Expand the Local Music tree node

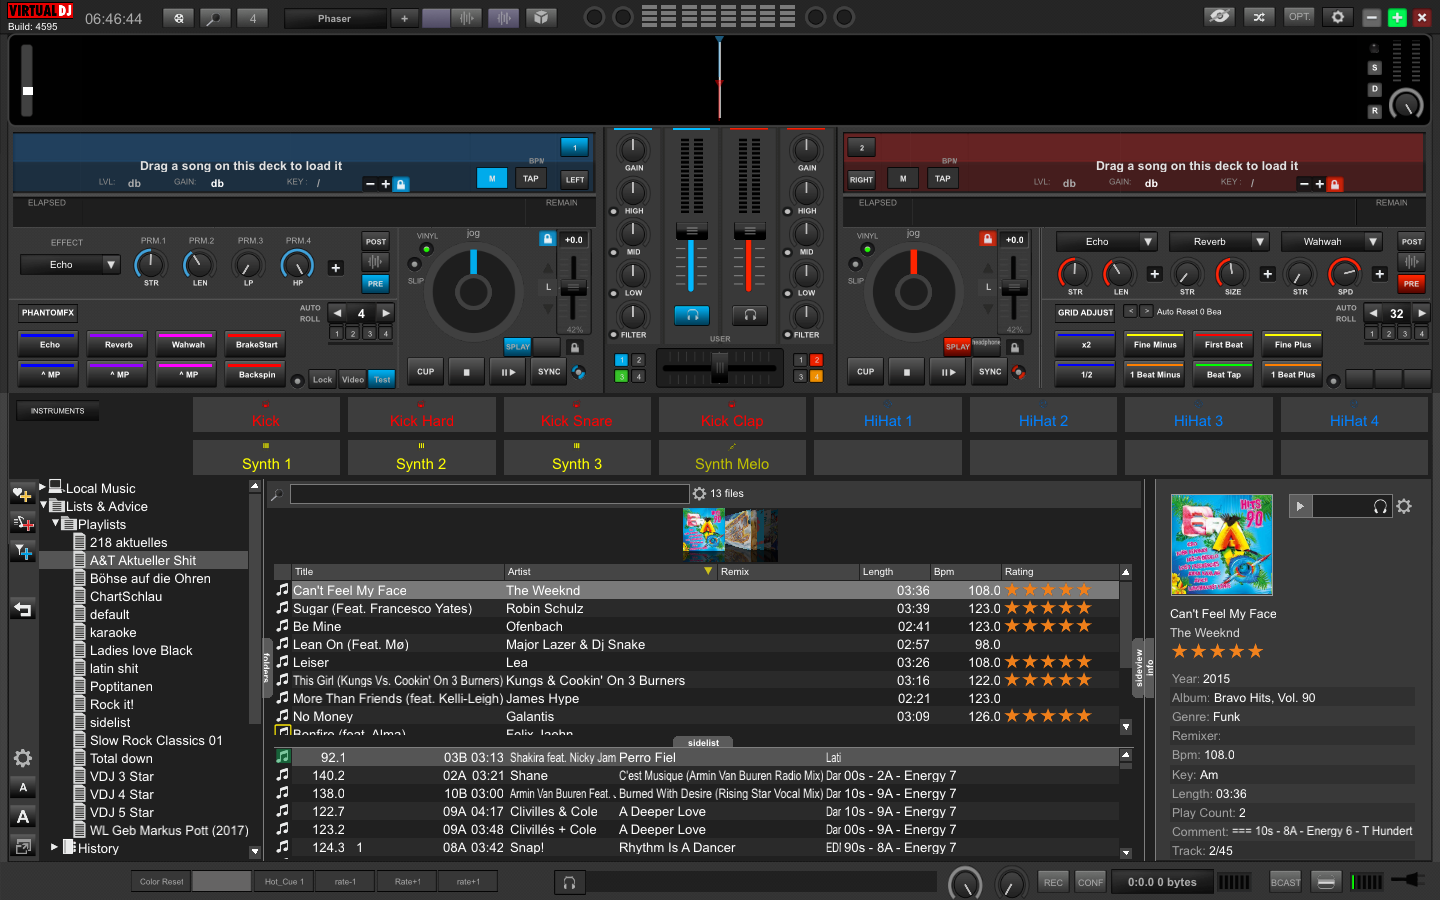point(42,487)
